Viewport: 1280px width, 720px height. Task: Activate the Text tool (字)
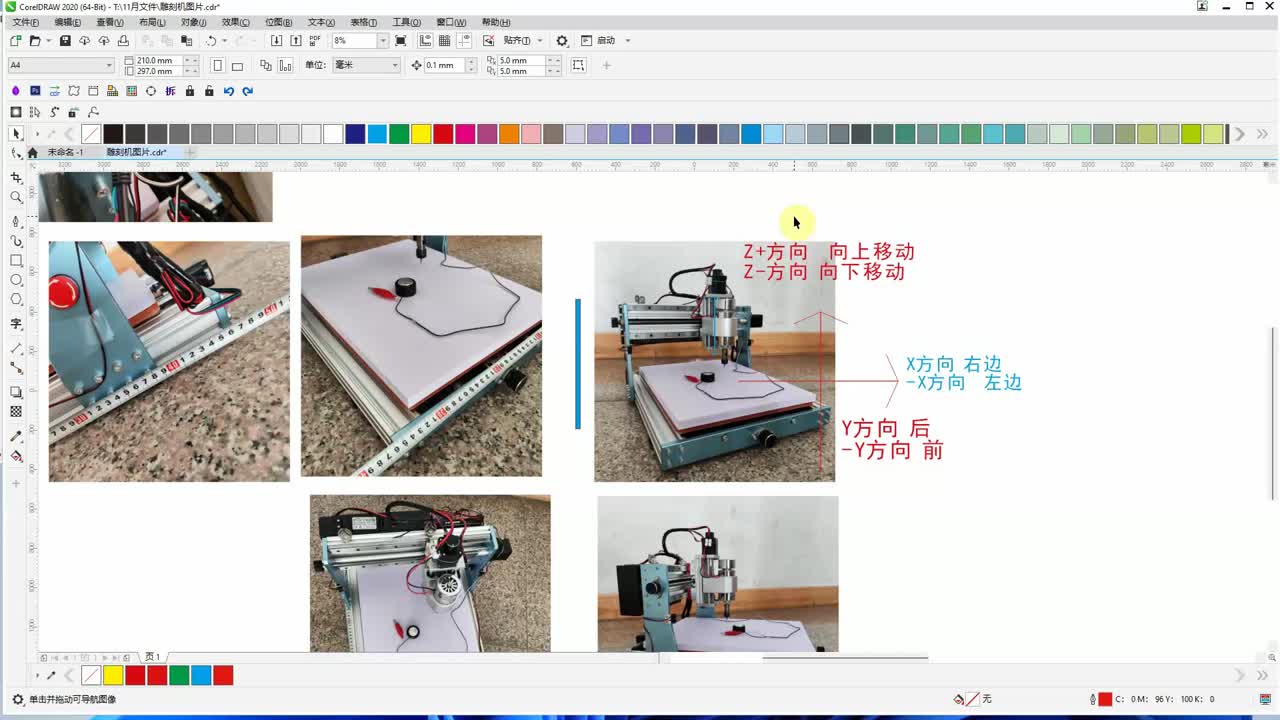tap(16, 324)
